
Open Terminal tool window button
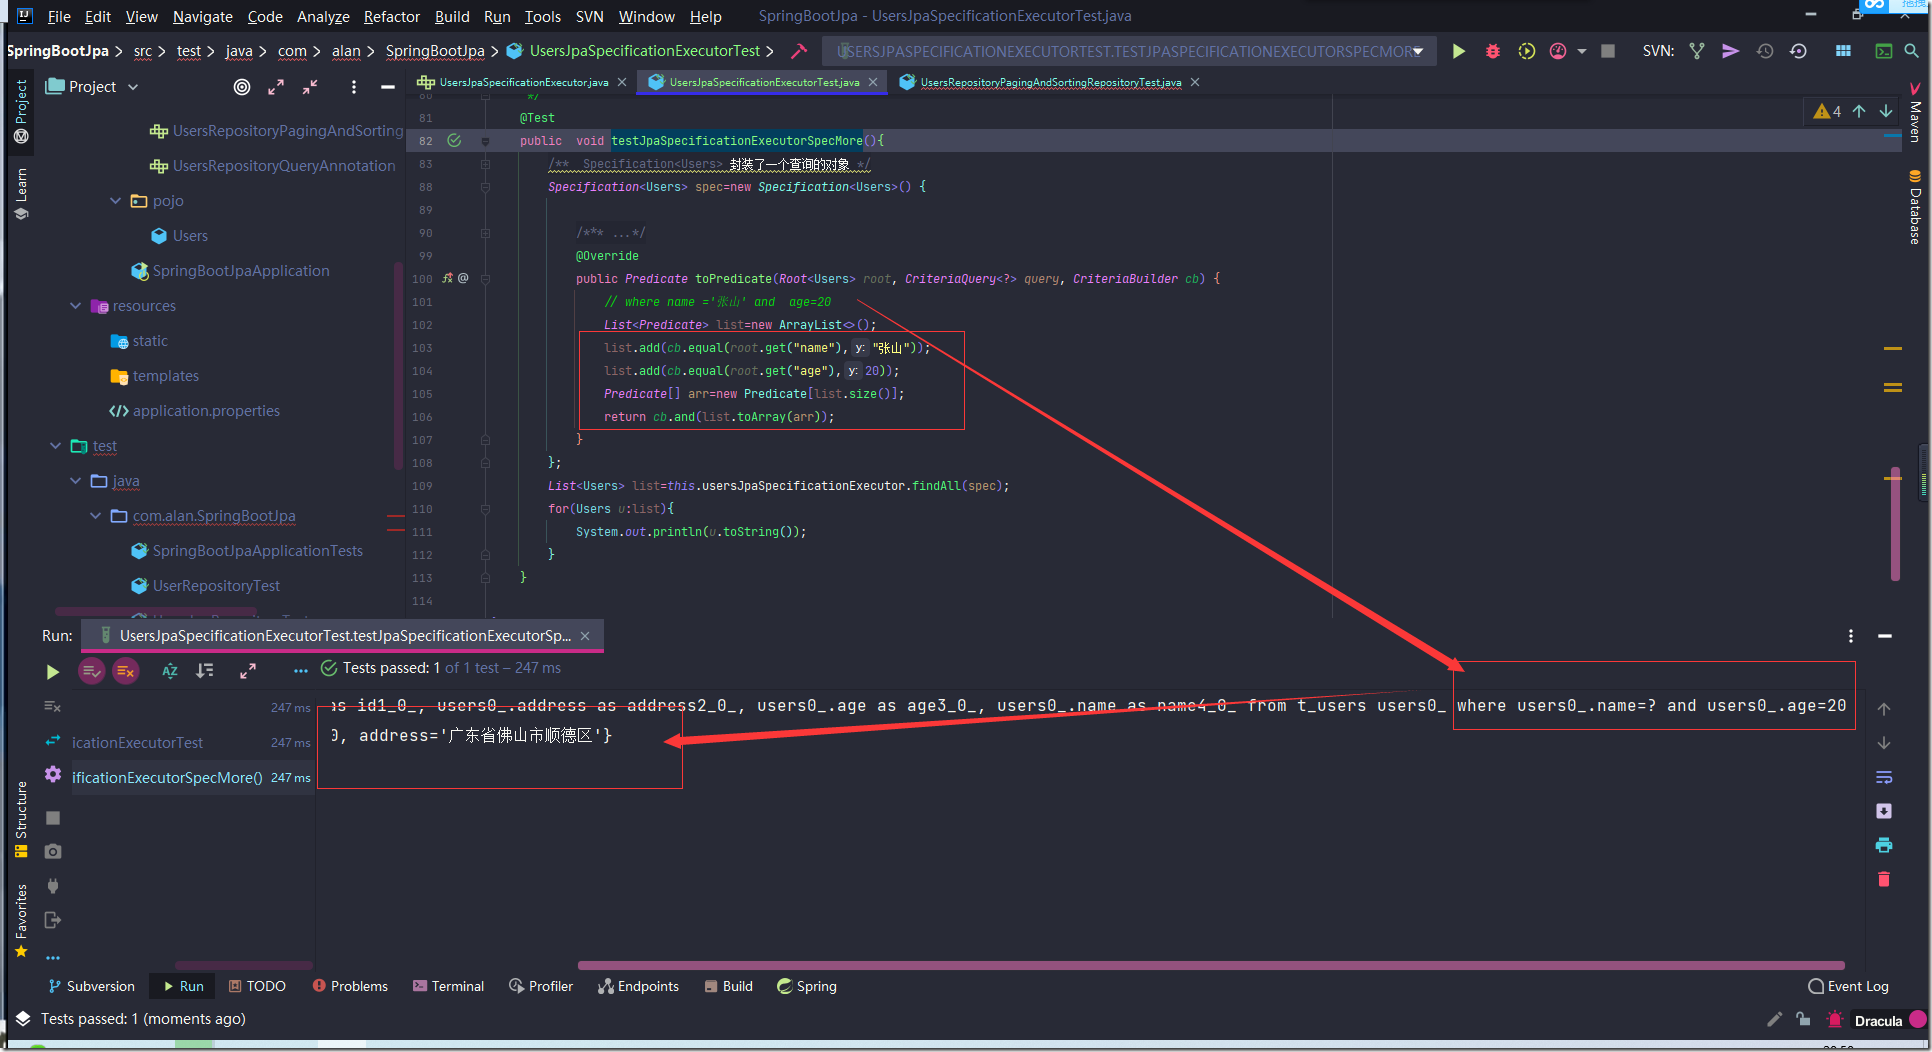coord(448,986)
